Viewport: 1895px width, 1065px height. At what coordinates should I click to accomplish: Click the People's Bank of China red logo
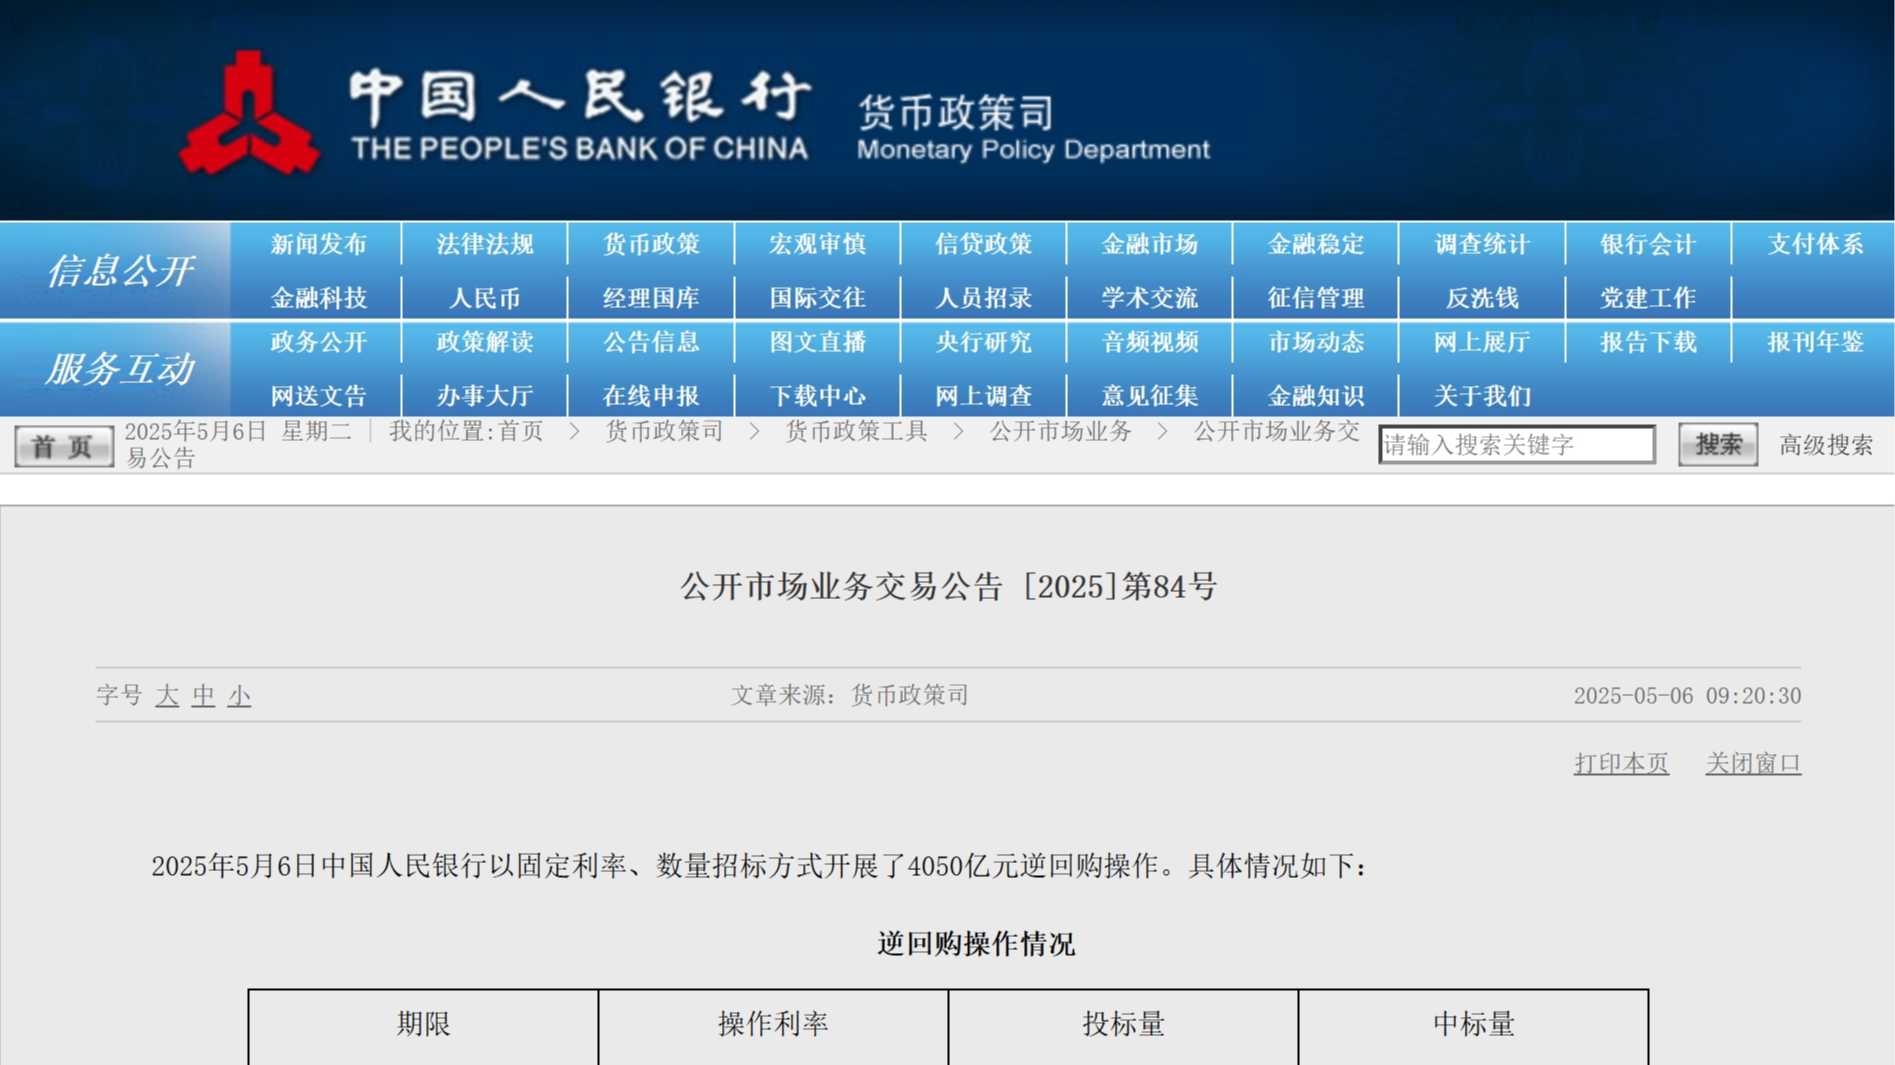(x=249, y=115)
